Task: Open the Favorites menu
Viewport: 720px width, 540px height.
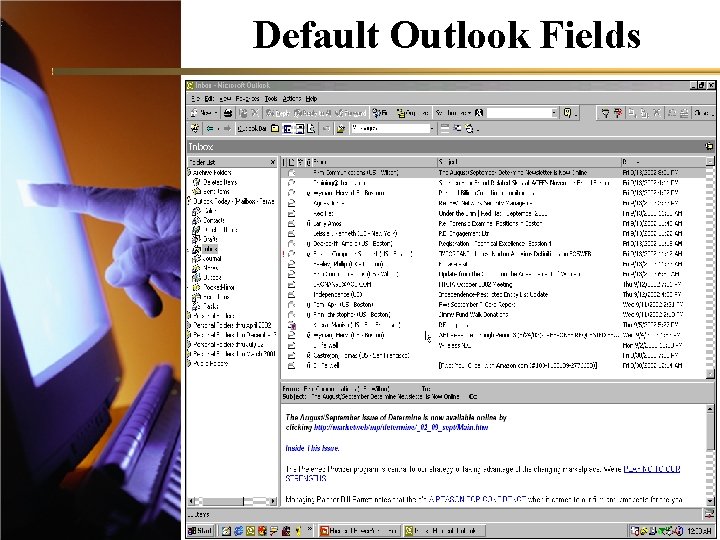Action: click(248, 99)
